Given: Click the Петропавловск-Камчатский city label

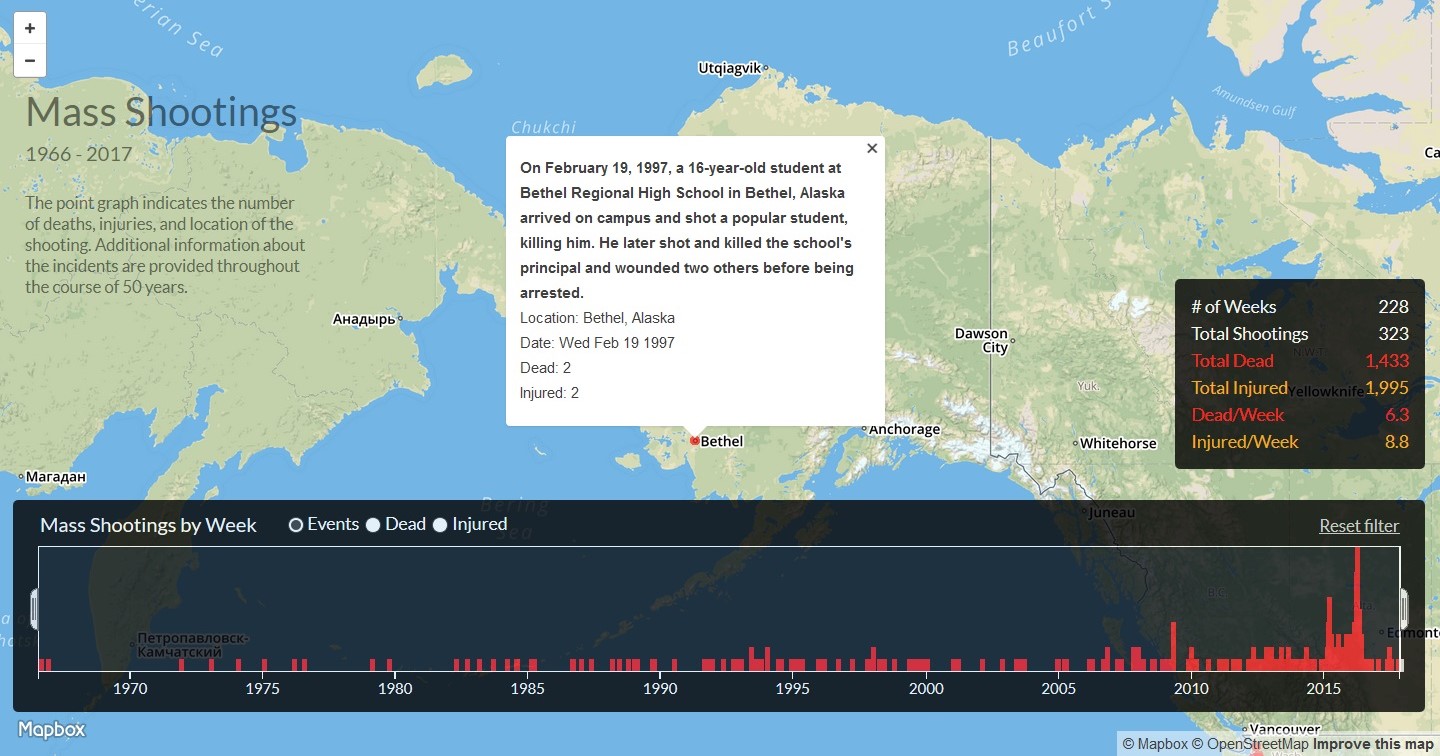Looking at the screenshot, I should coord(193,645).
